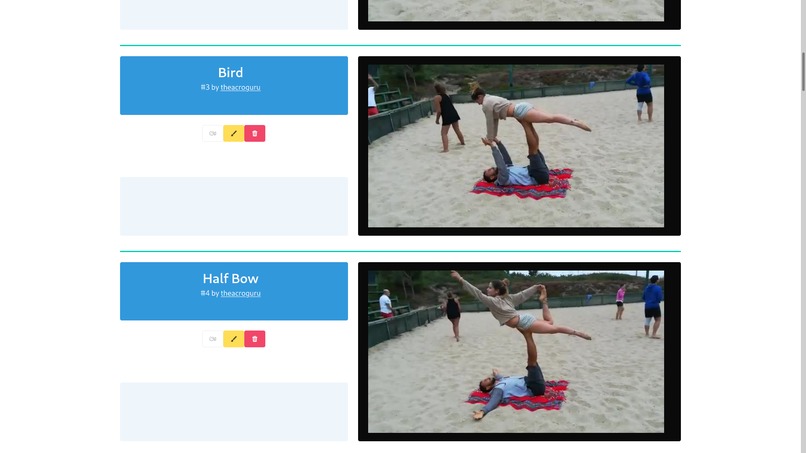Delete the Half Bow pose with the trash icon

[254, 339]
